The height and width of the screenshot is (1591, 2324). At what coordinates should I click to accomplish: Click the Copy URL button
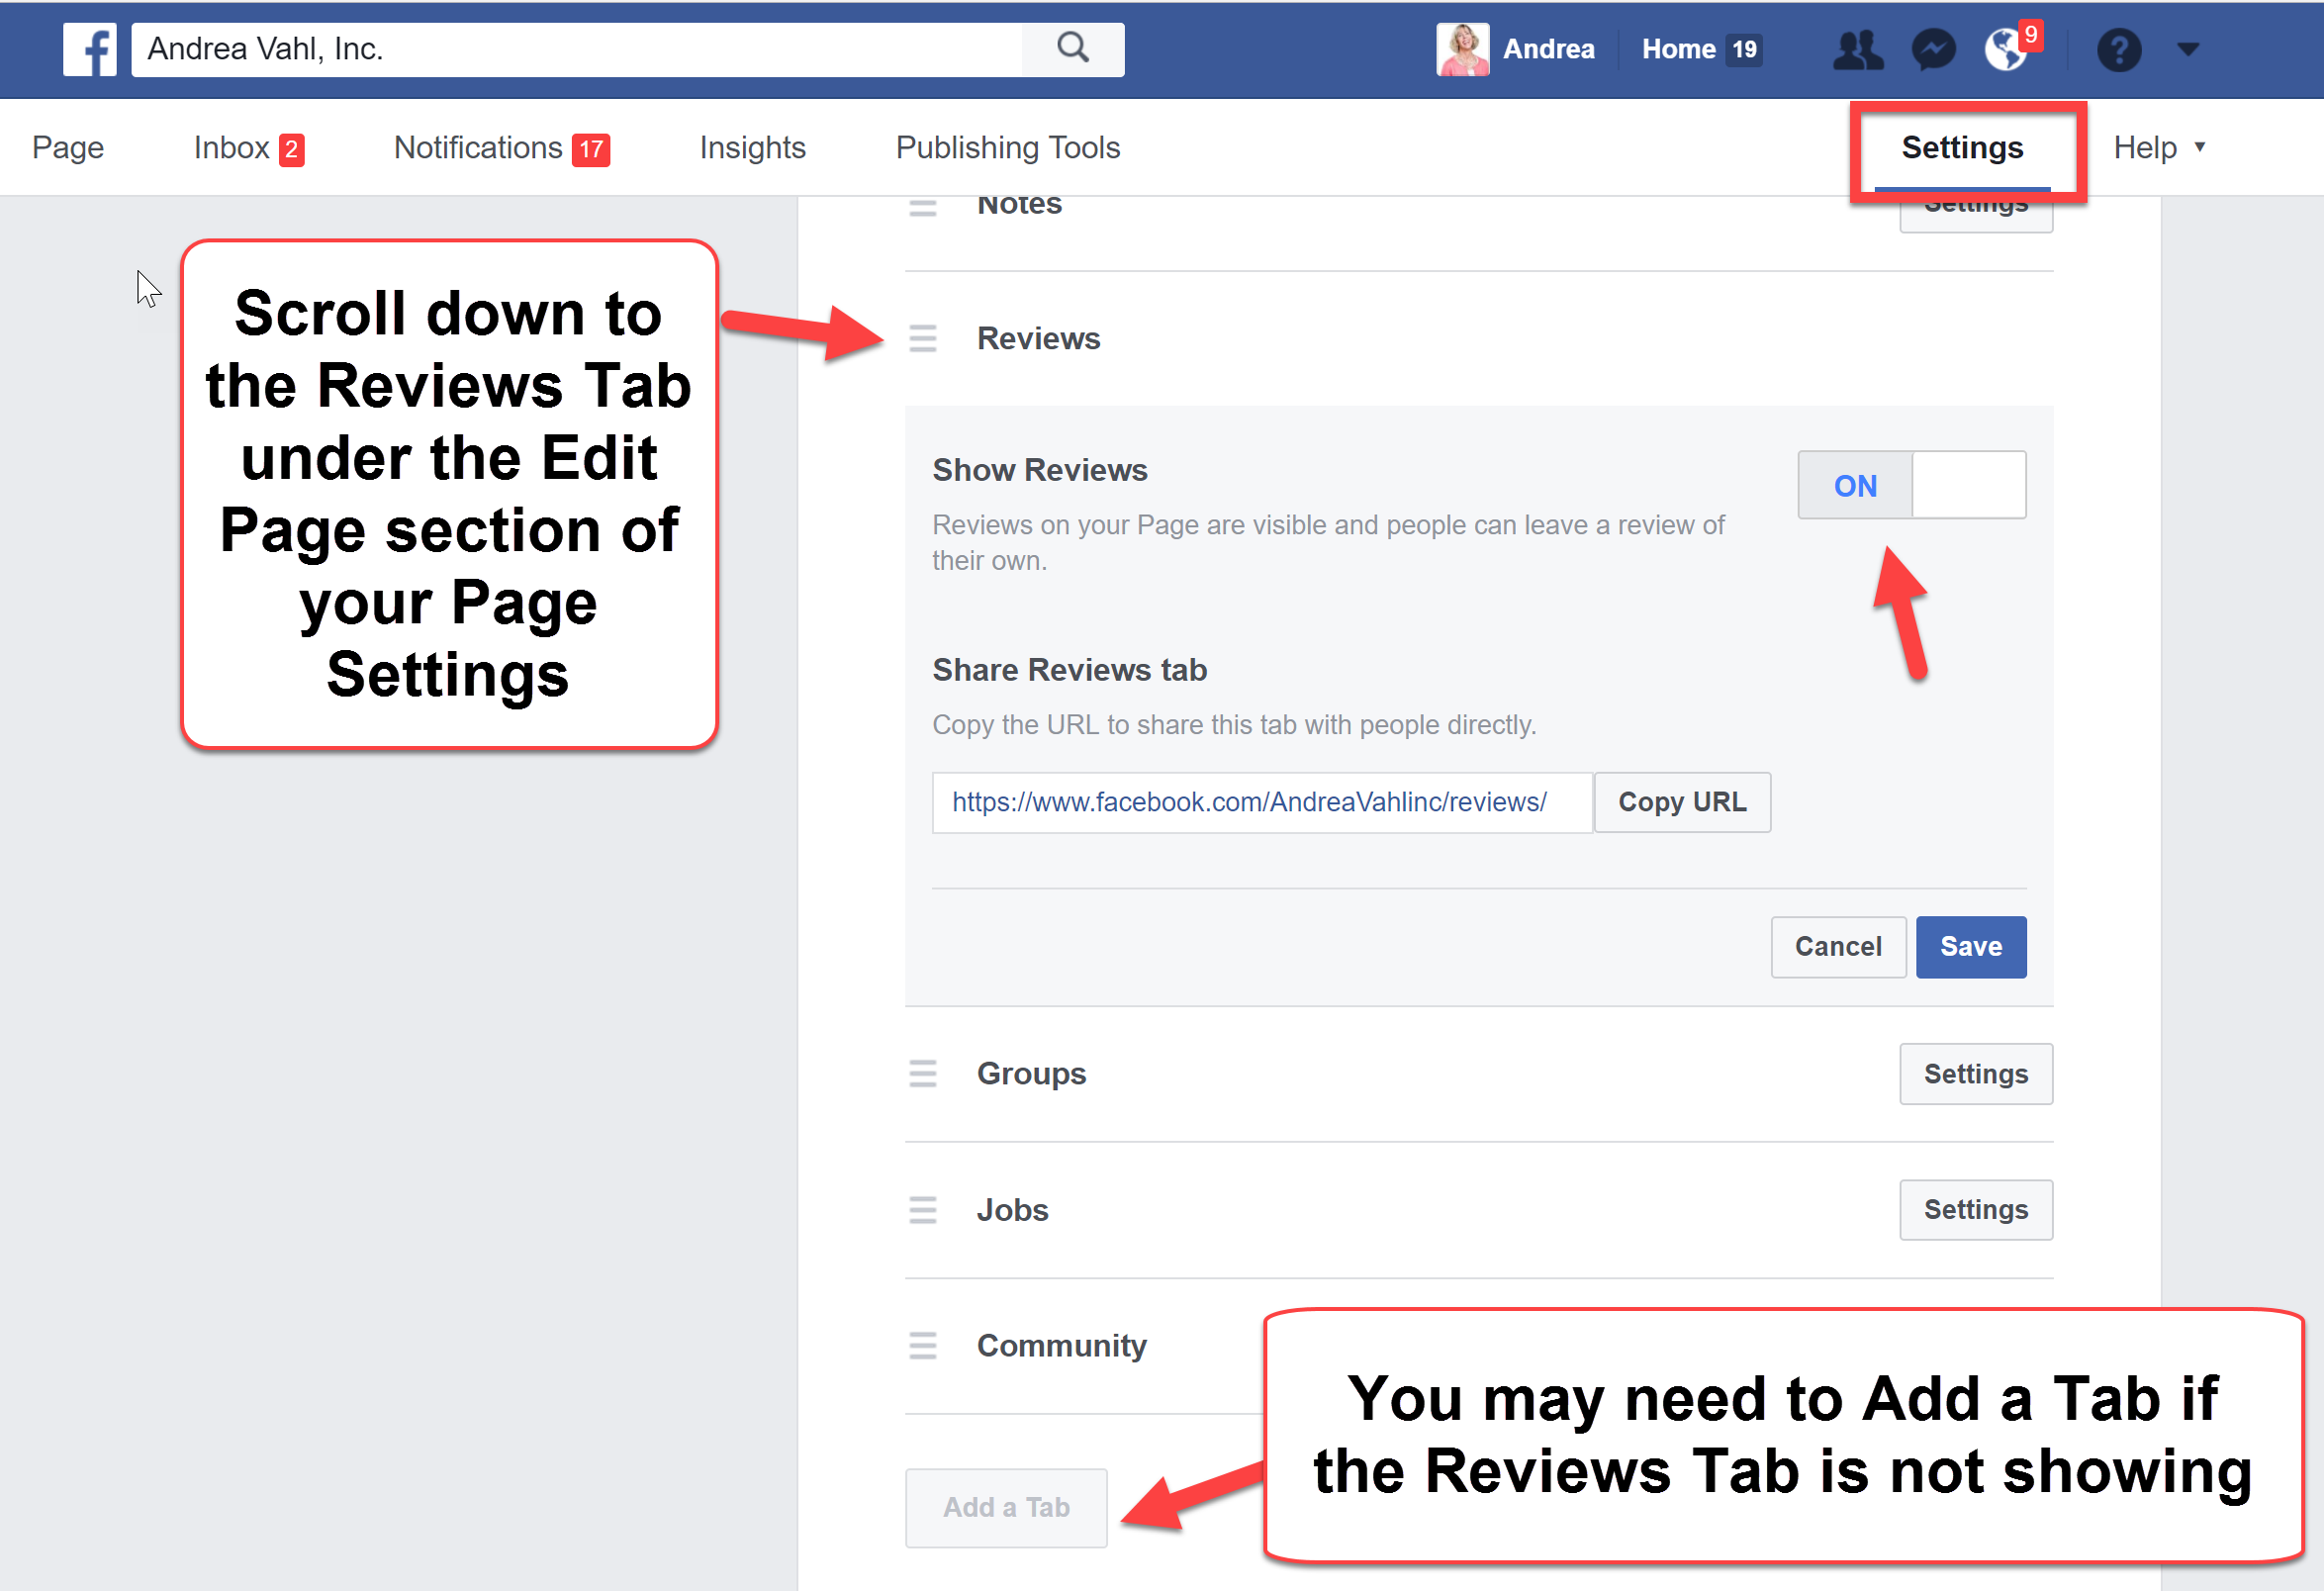1679,801
